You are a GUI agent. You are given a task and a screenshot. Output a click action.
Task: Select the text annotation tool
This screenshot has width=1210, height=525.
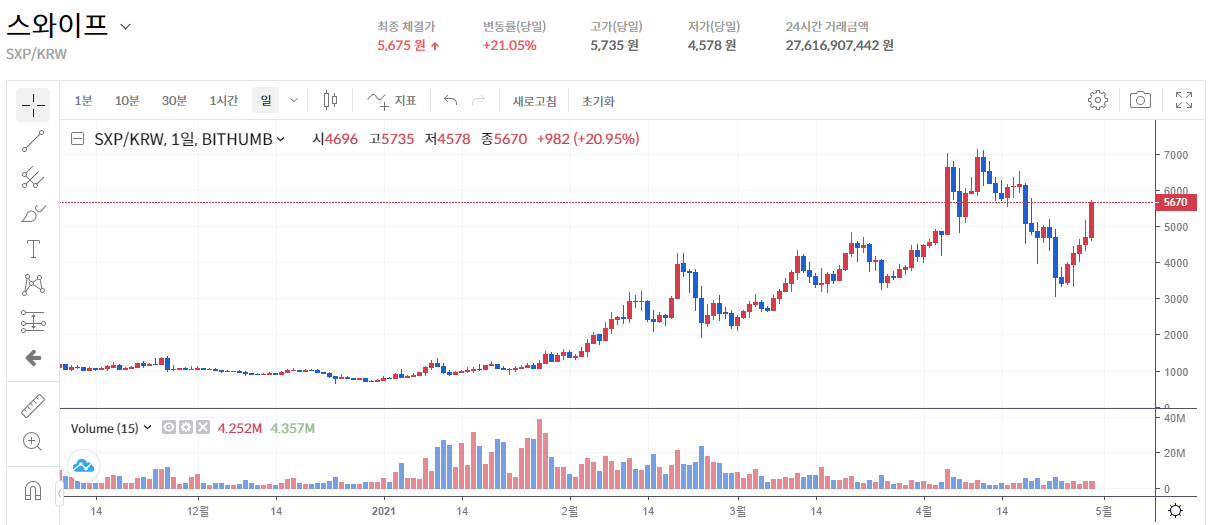click(x=33, y=249)
